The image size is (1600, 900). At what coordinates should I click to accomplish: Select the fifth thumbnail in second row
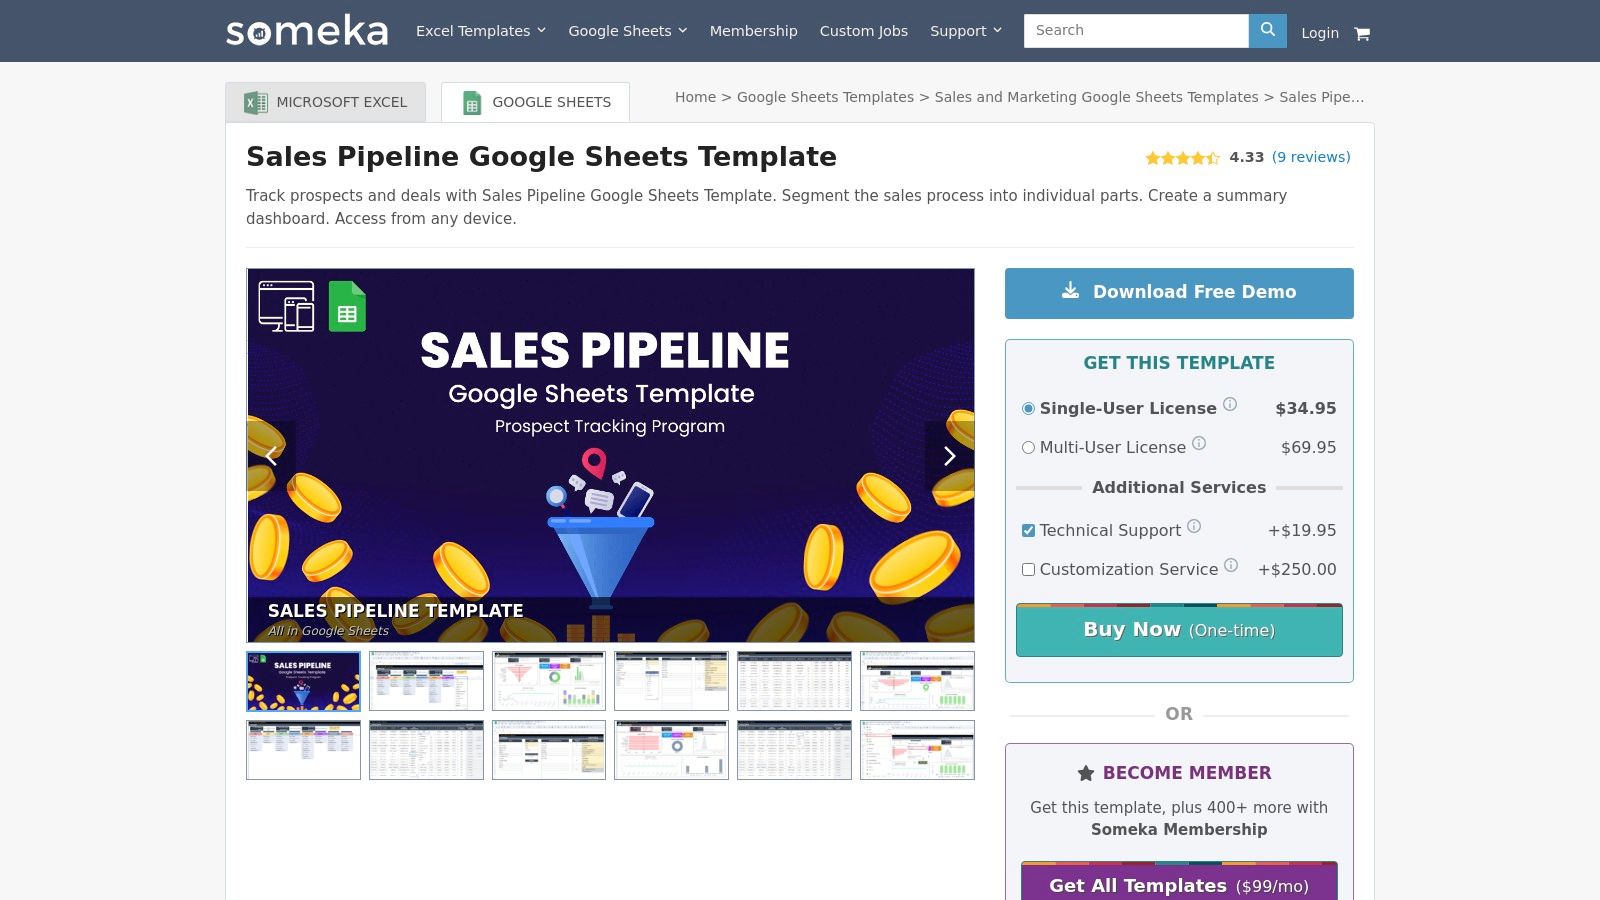tap(794, 750)
